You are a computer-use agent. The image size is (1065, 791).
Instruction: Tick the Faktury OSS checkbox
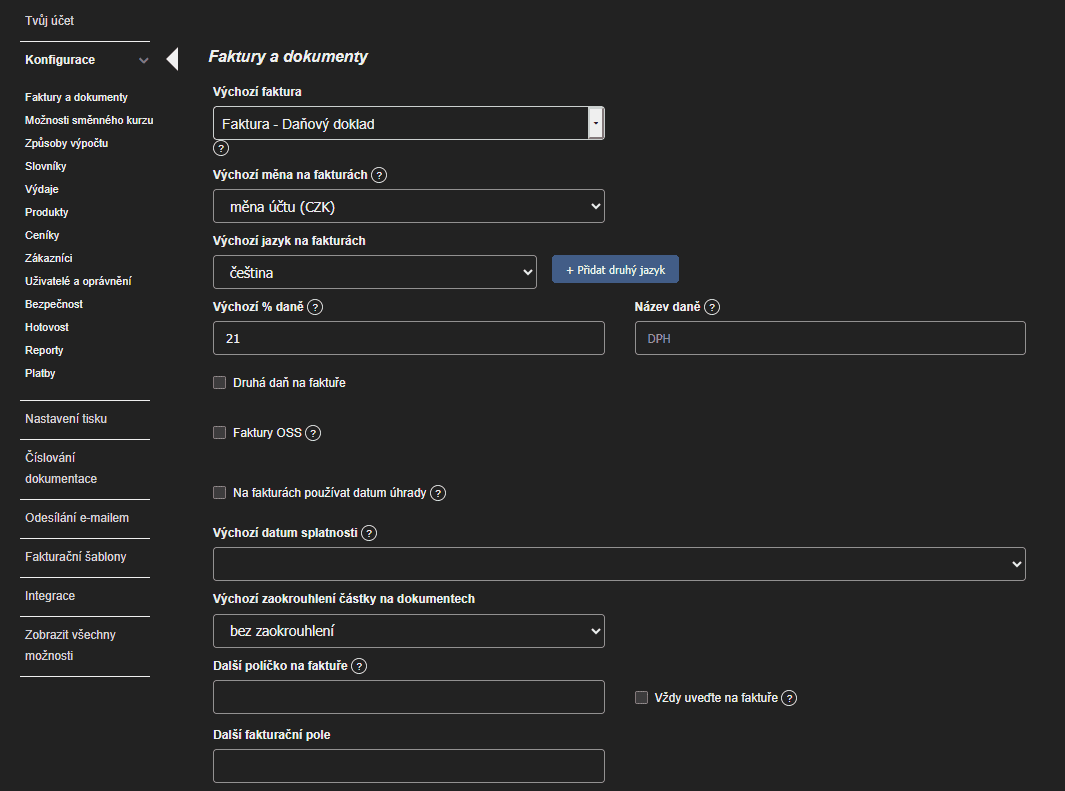[x=219, y=433]
